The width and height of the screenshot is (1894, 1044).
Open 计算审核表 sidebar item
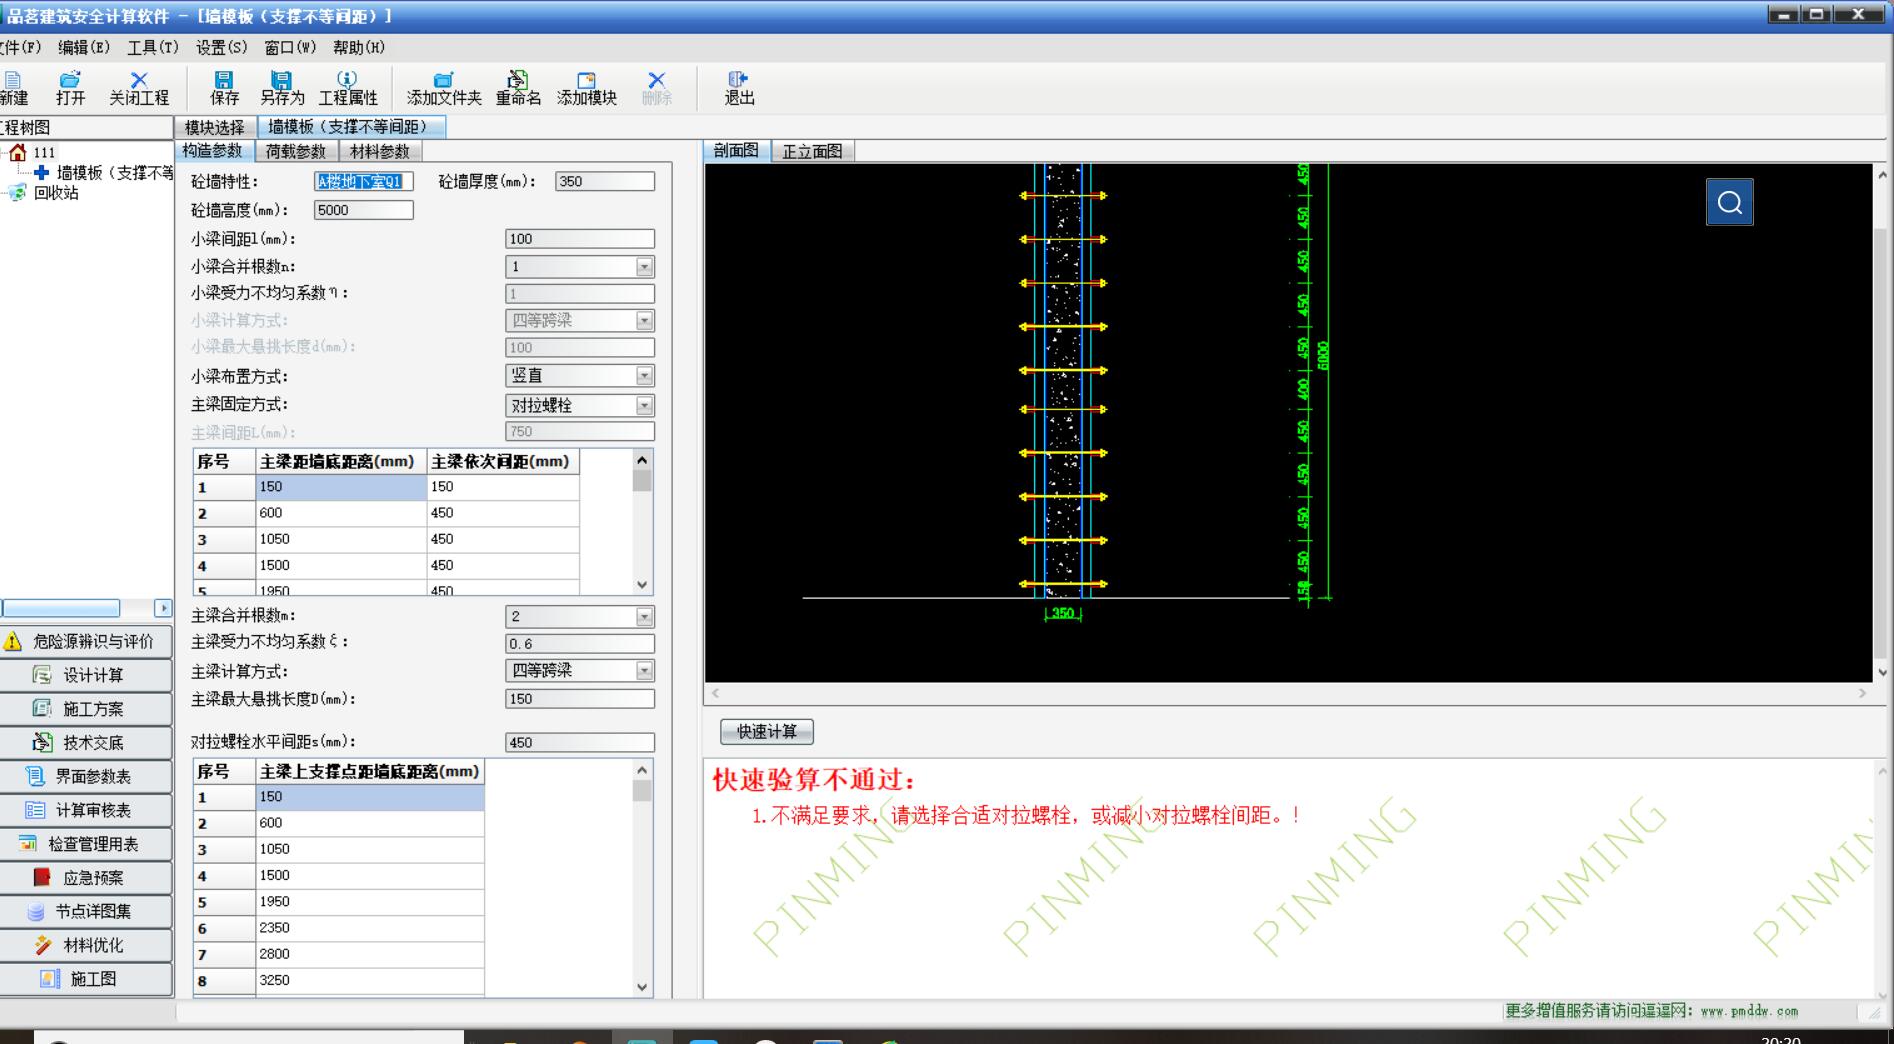[x=86, y=810]
